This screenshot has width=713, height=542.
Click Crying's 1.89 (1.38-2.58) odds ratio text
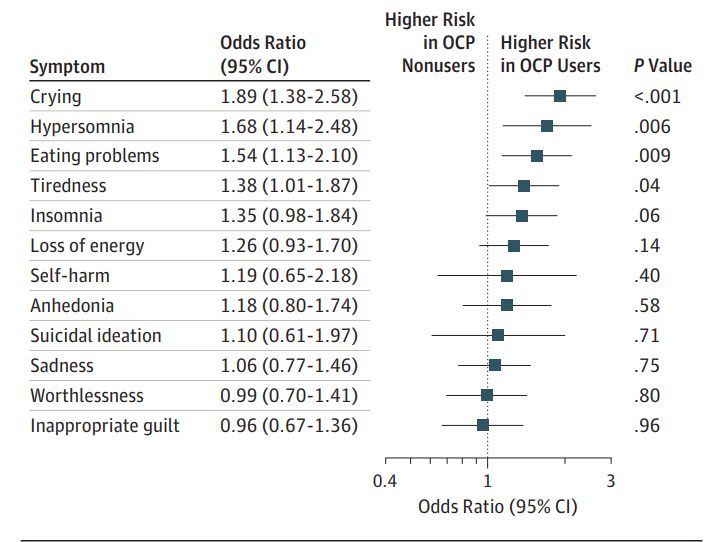pos(288,97)
